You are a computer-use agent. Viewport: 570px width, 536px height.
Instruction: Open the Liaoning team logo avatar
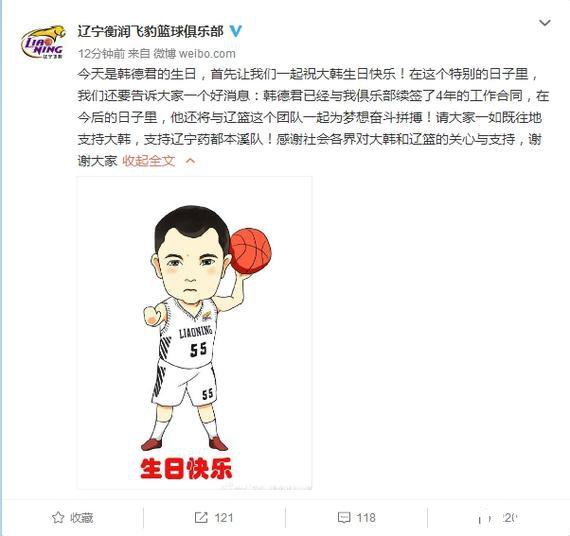pyautogui.click(x=43, y=42)
